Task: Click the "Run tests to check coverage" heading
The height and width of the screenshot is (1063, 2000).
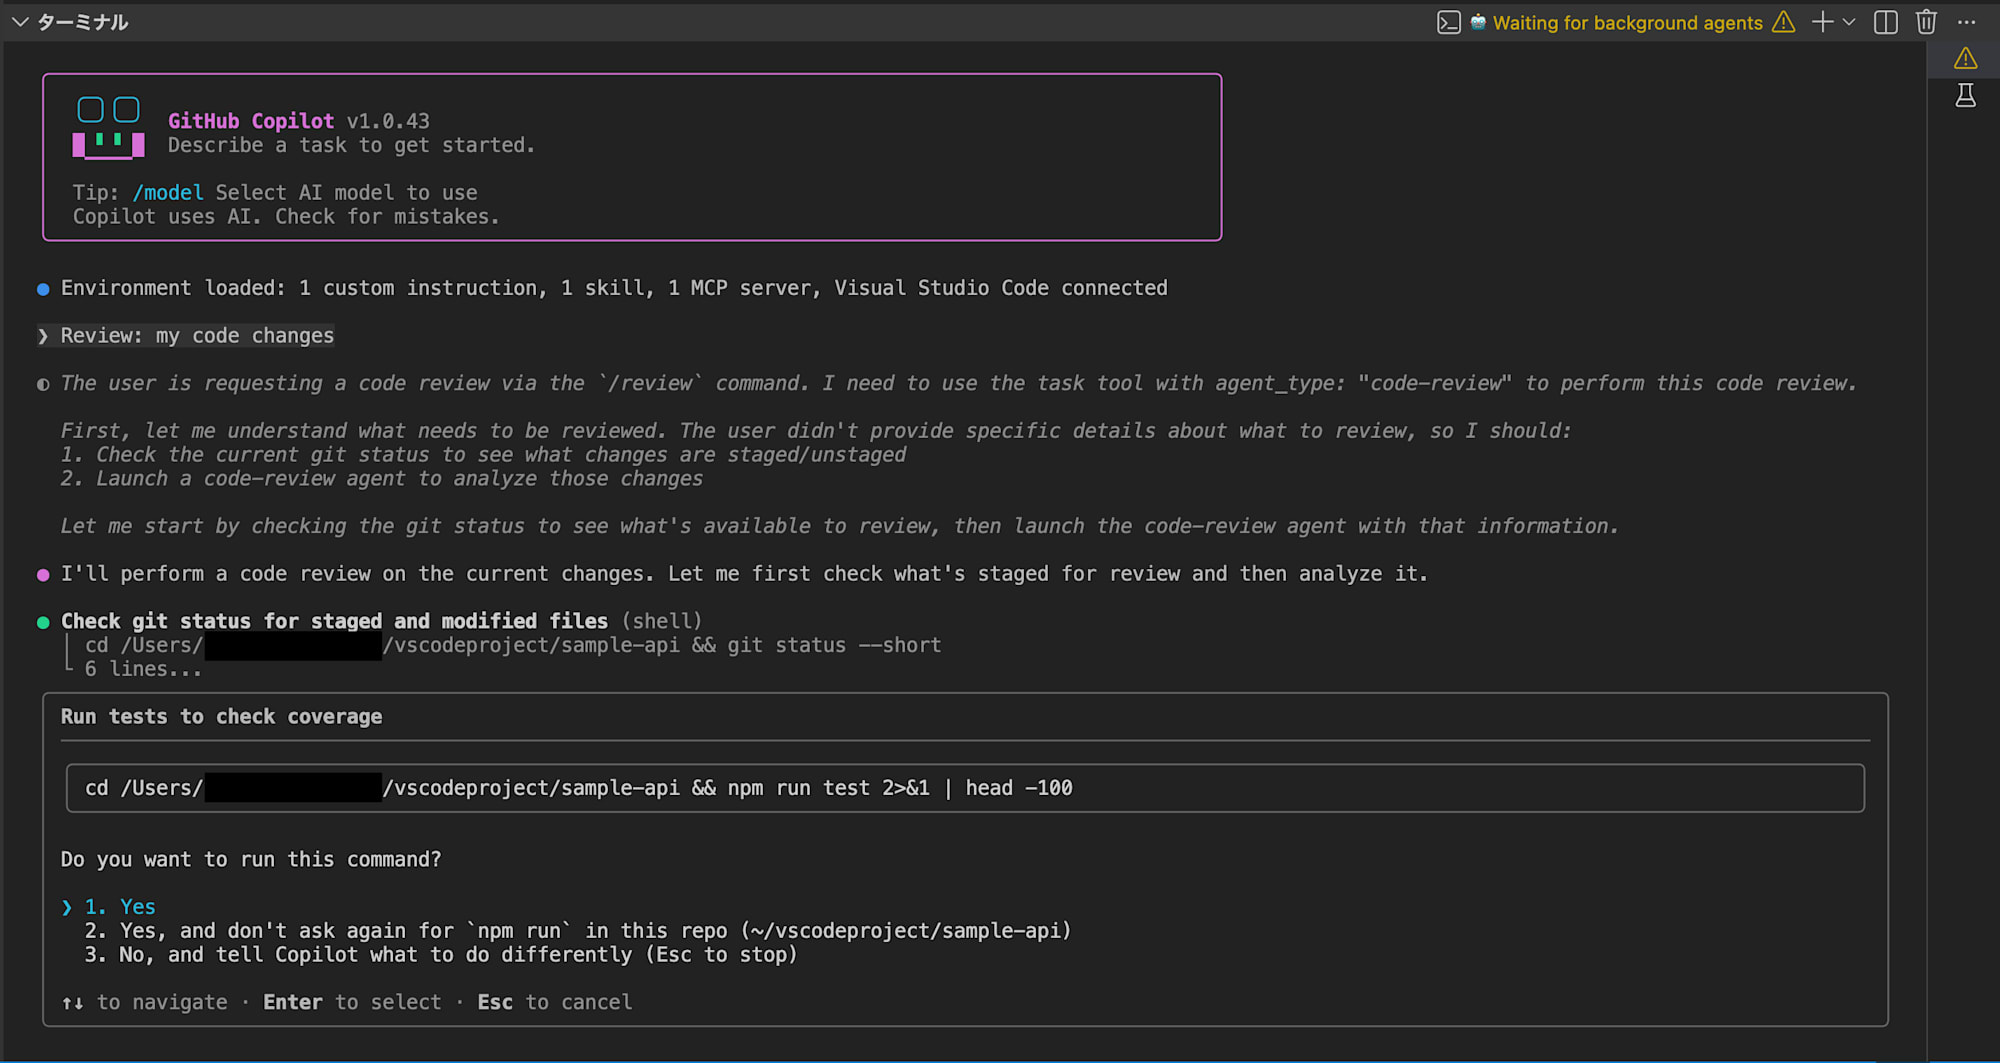Action: tap(221, 717)
